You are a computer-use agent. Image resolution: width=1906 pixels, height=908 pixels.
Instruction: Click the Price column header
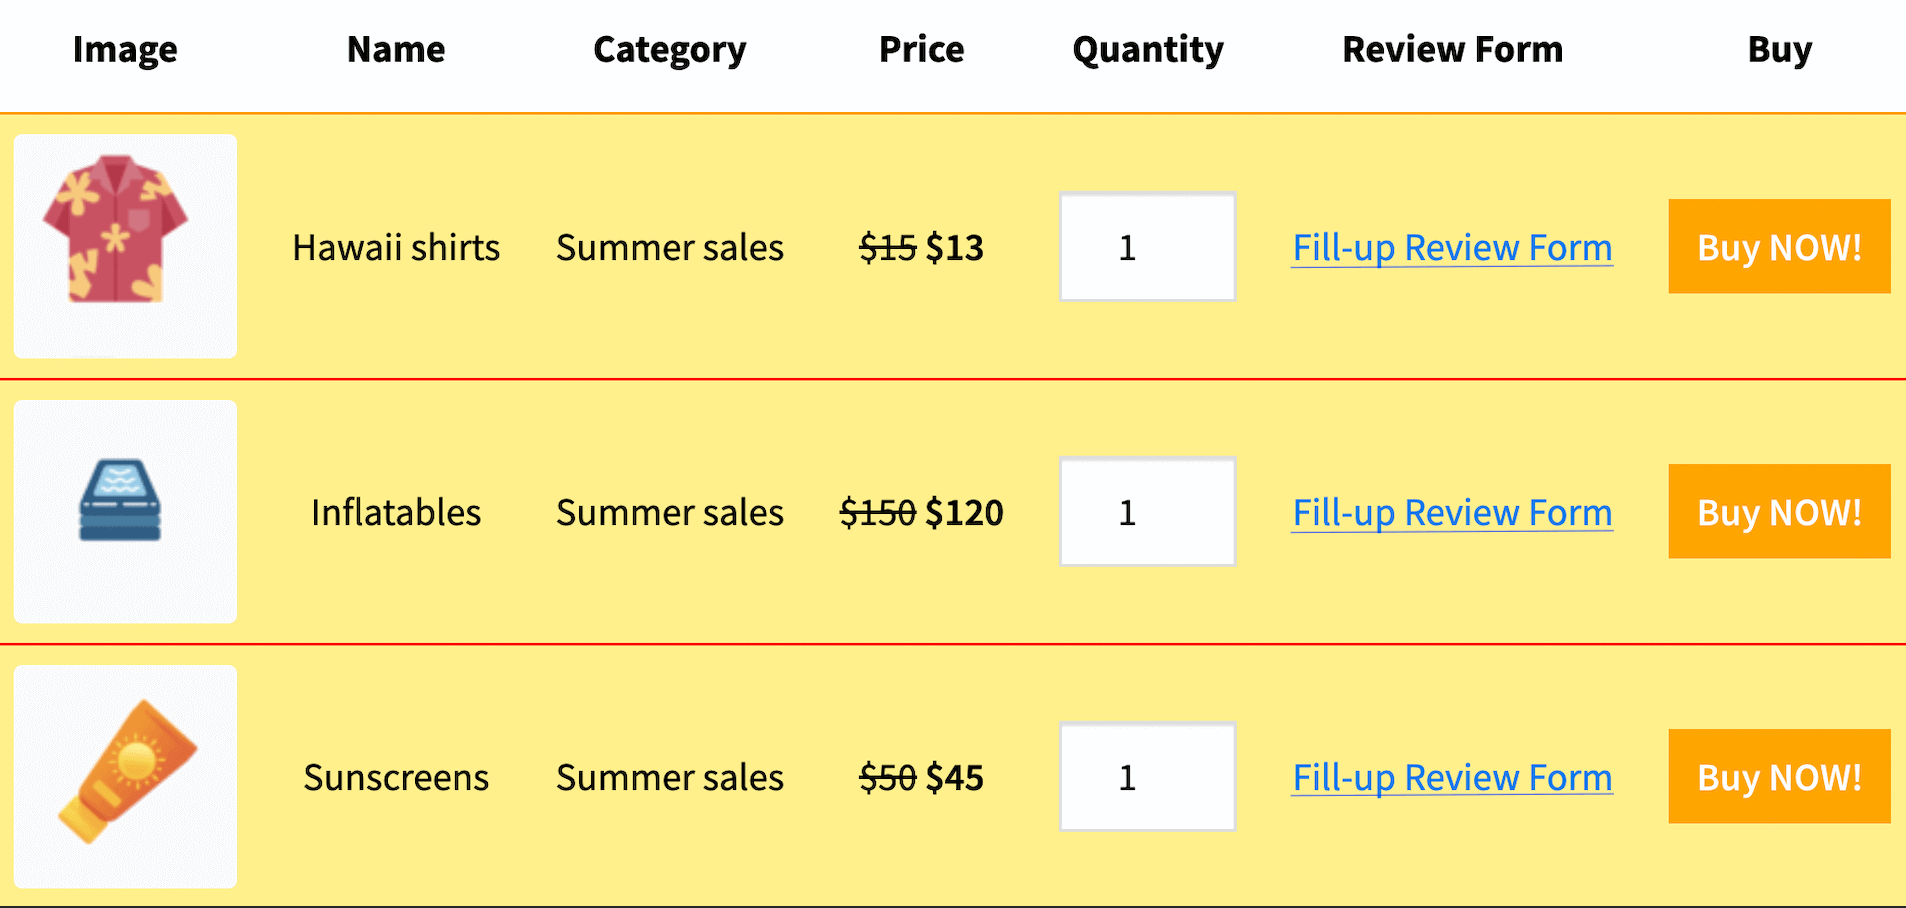pyautogui.click(x=920, y=49)
